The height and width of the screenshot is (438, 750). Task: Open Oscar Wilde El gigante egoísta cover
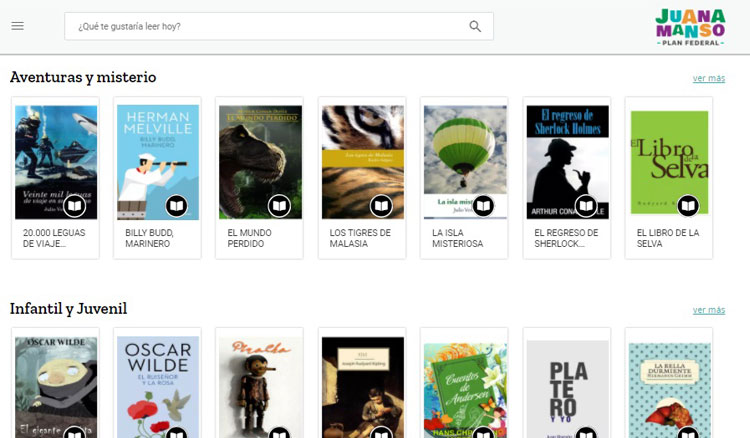pyautogui.click(x=56, y=387)
